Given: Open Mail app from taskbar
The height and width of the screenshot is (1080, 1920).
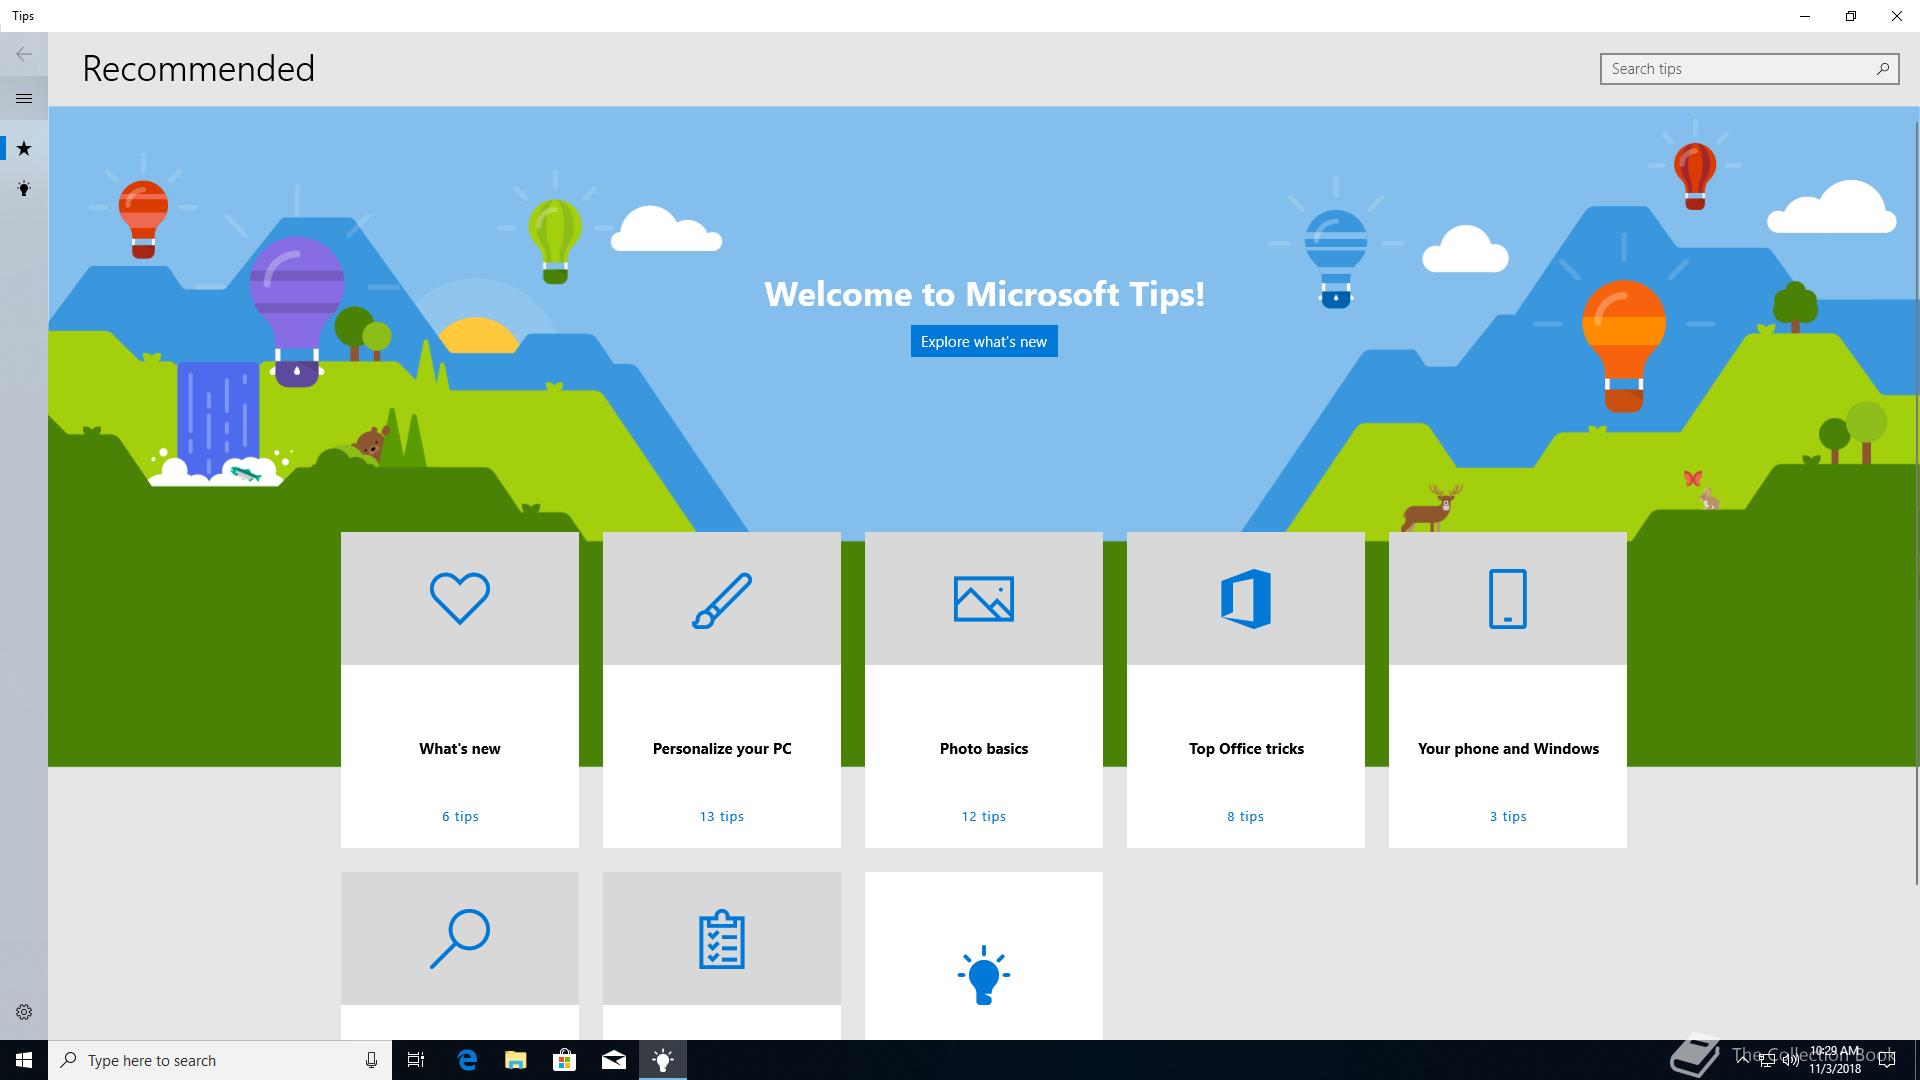Looking at the screenshot, I should [x=614, y=1060].
